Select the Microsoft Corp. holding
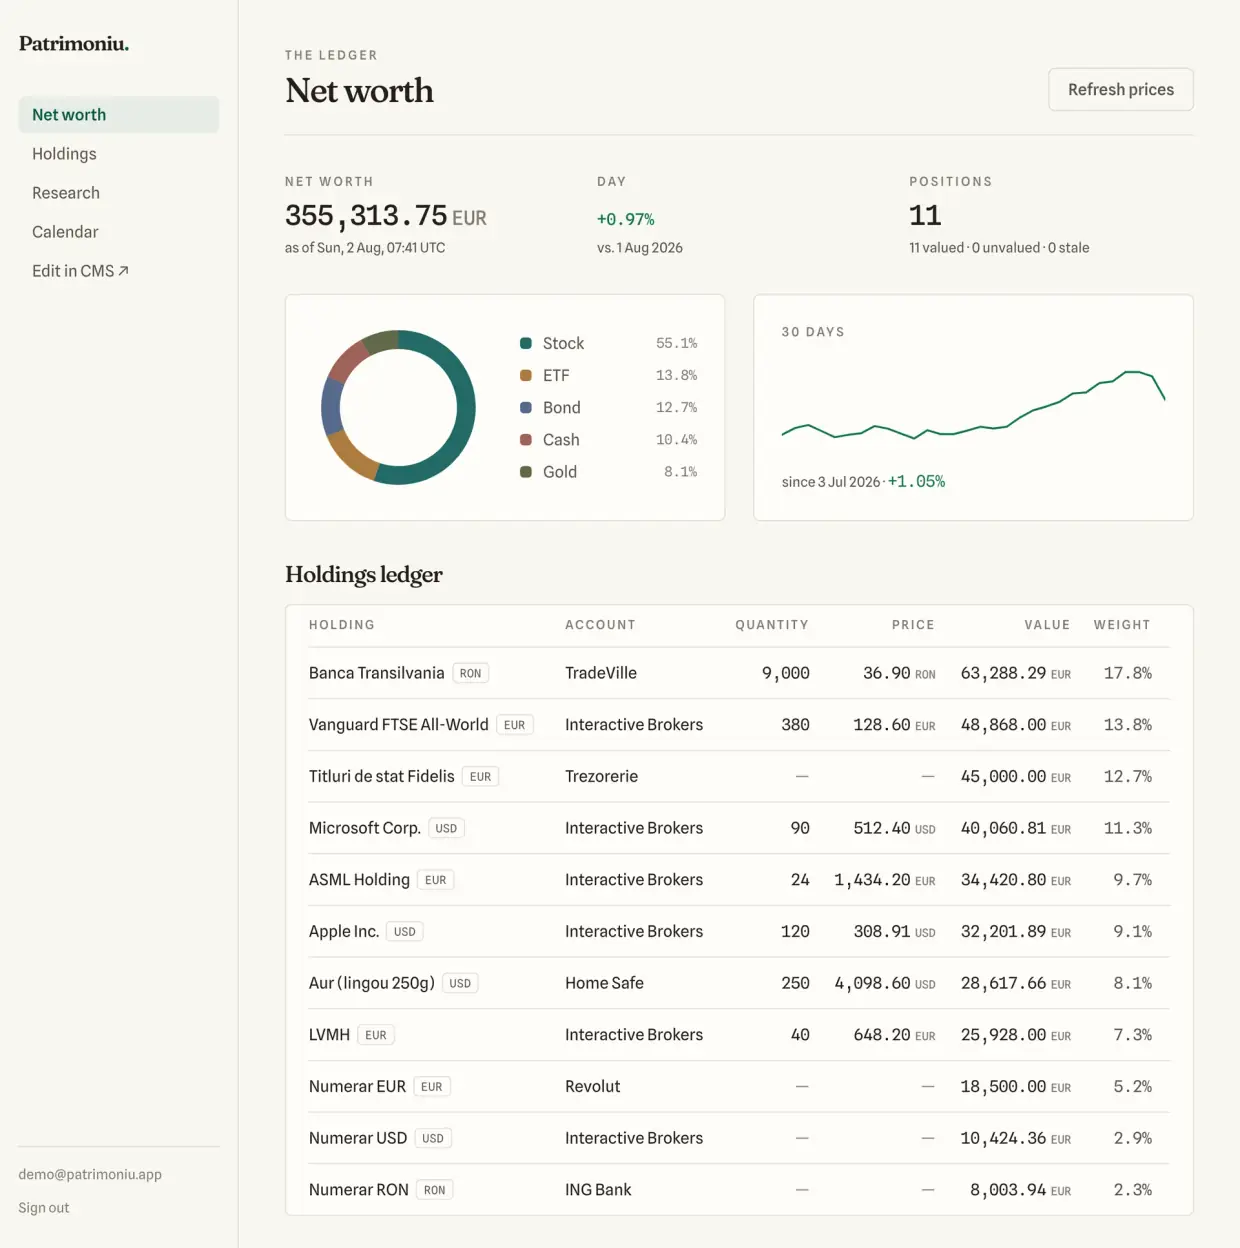This screenshot has height=1248, width=1240. (x=365, y=828)
